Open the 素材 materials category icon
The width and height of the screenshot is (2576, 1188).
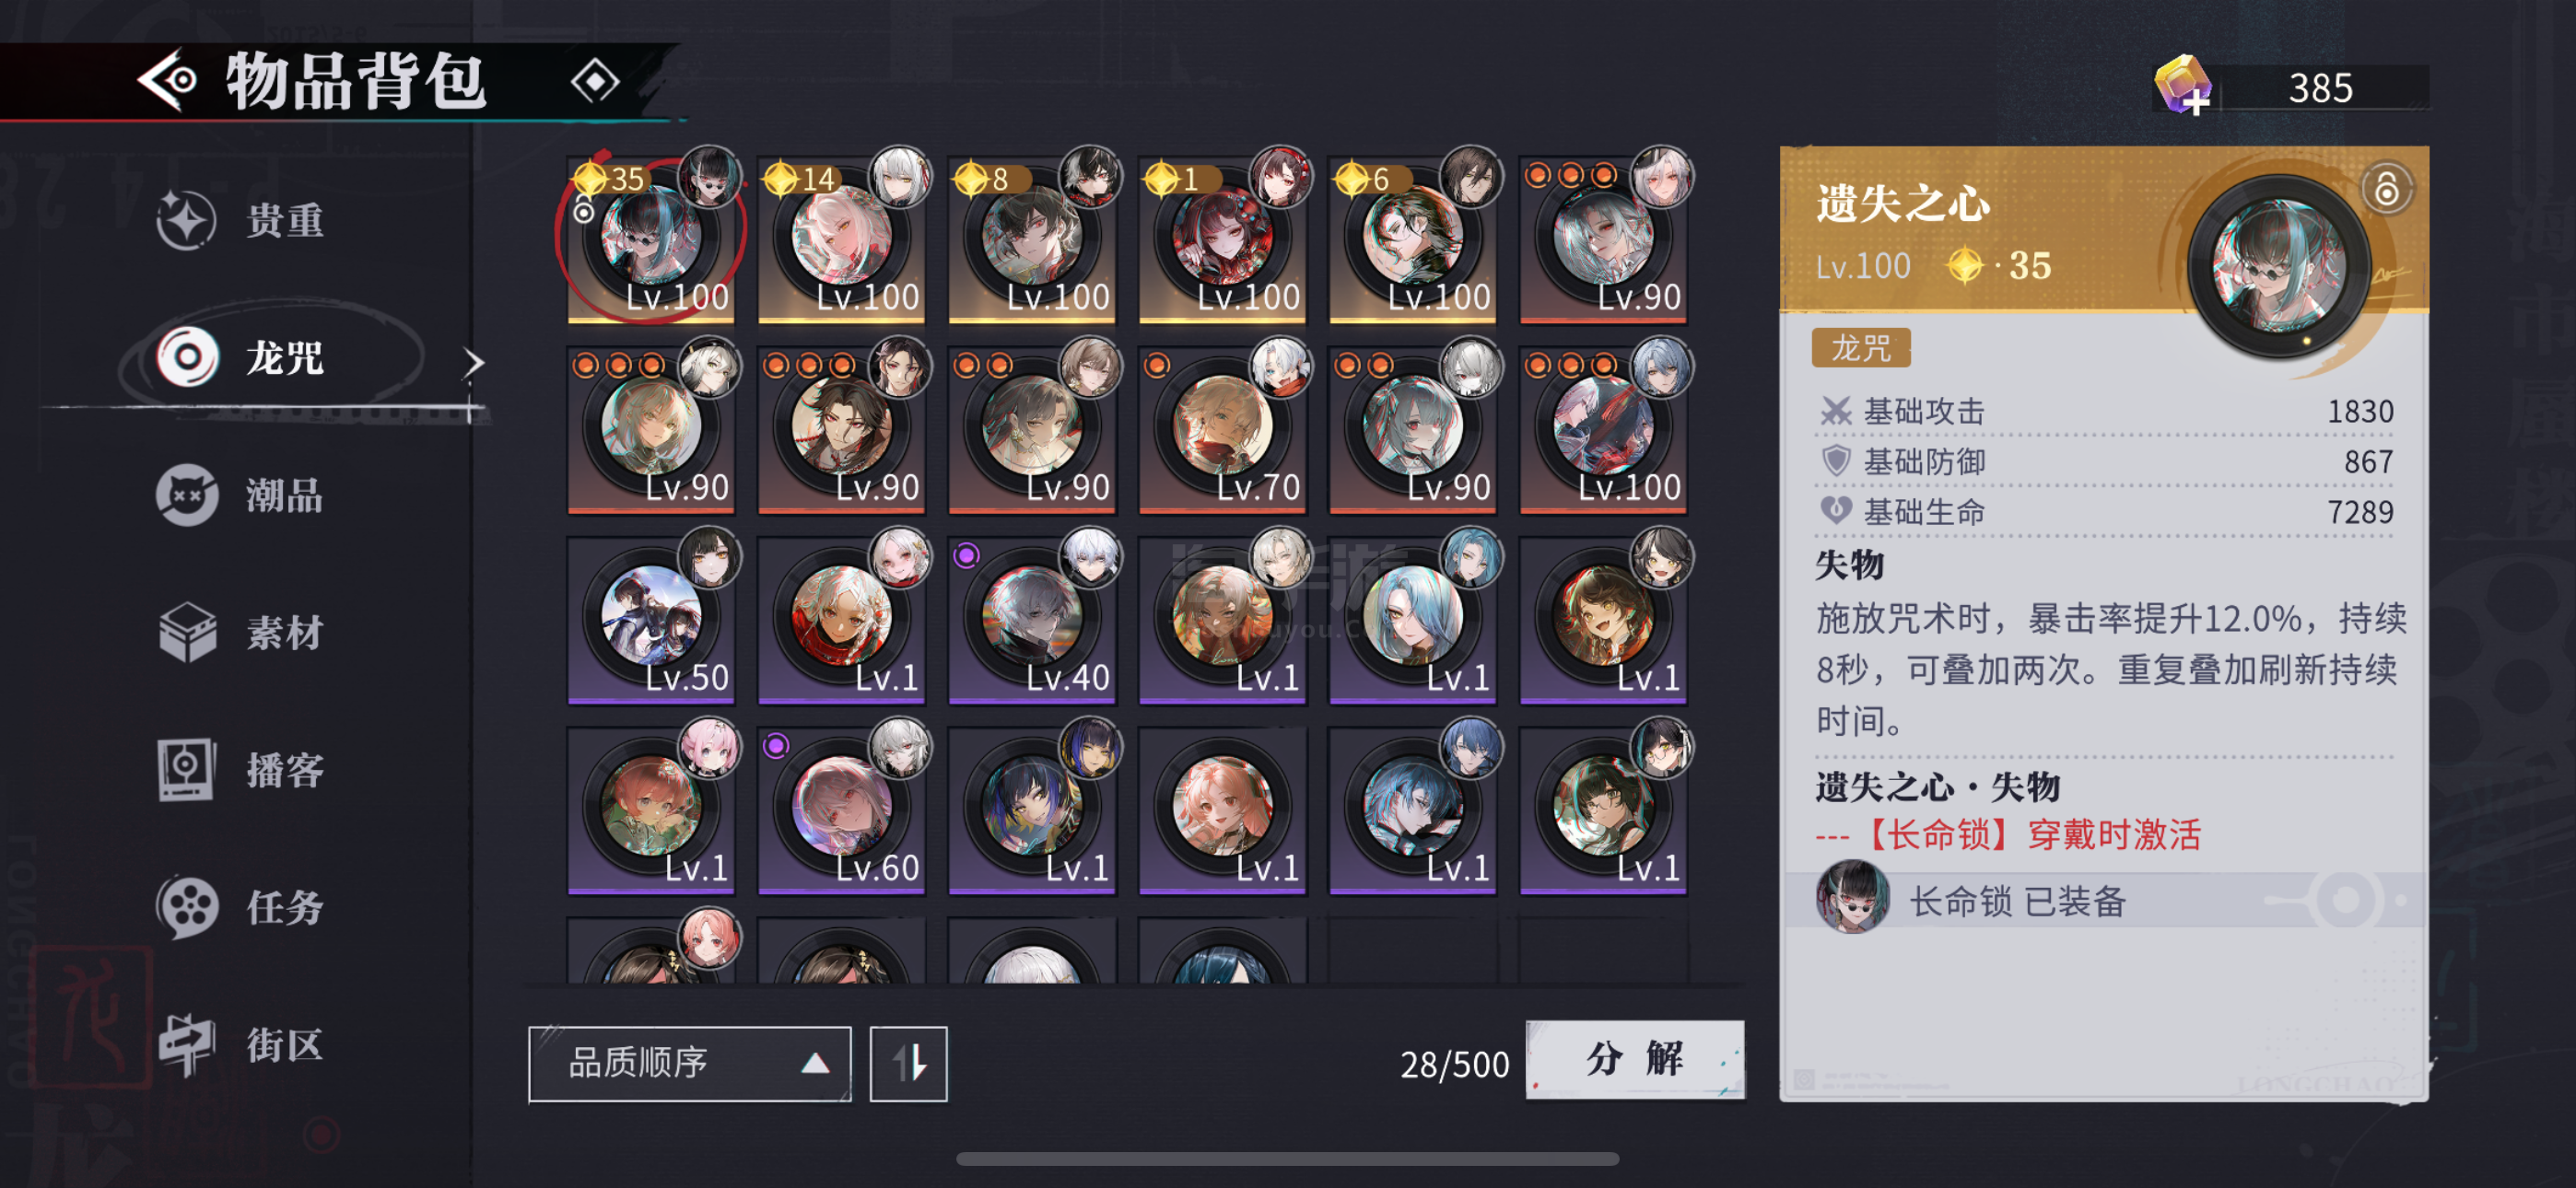pyautogui.click(x=187, y=632)
